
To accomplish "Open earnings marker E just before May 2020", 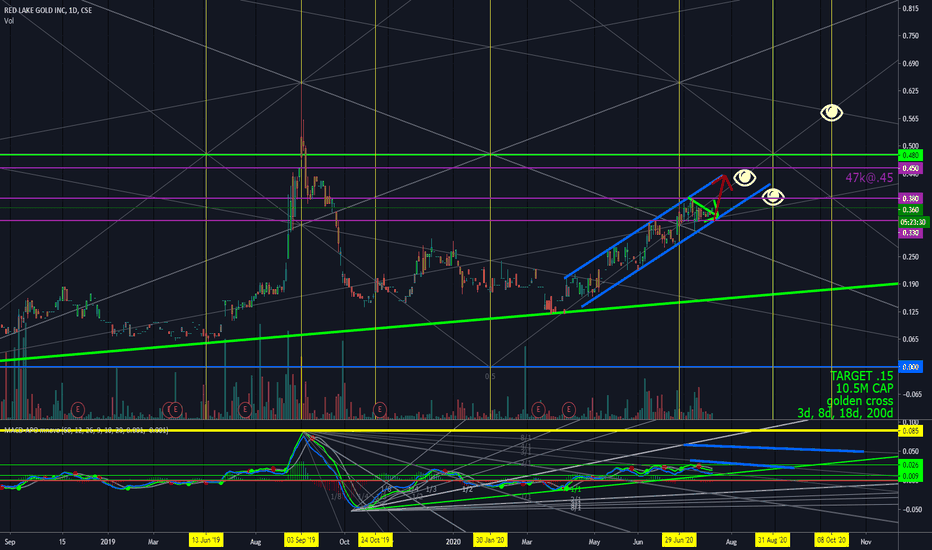I will point(569,409).
